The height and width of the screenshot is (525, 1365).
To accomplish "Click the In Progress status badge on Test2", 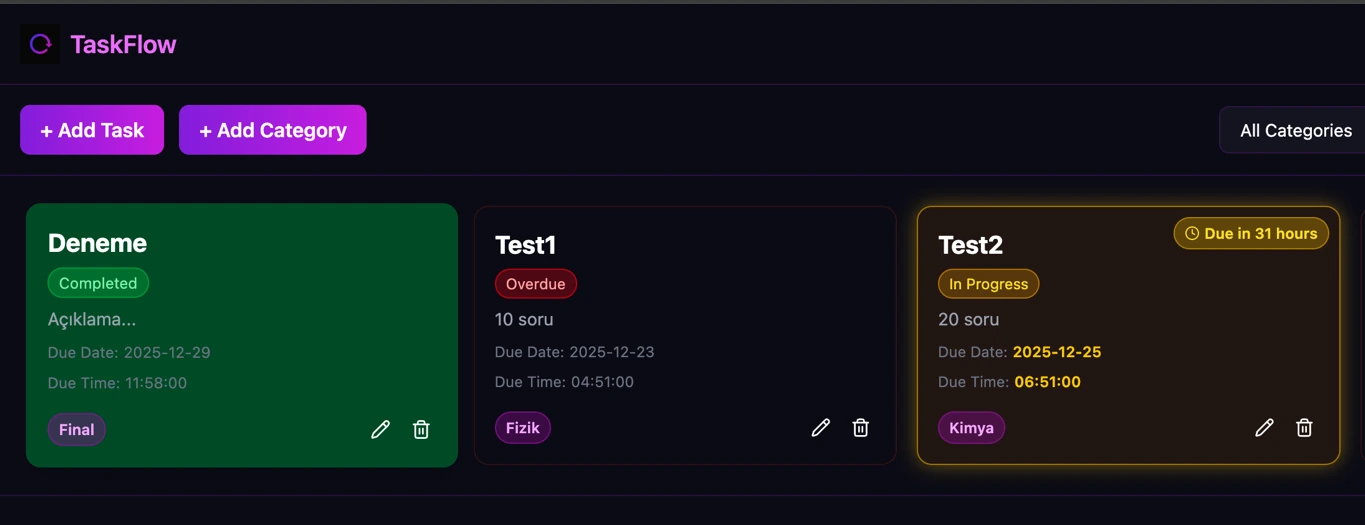I will 989,284.
